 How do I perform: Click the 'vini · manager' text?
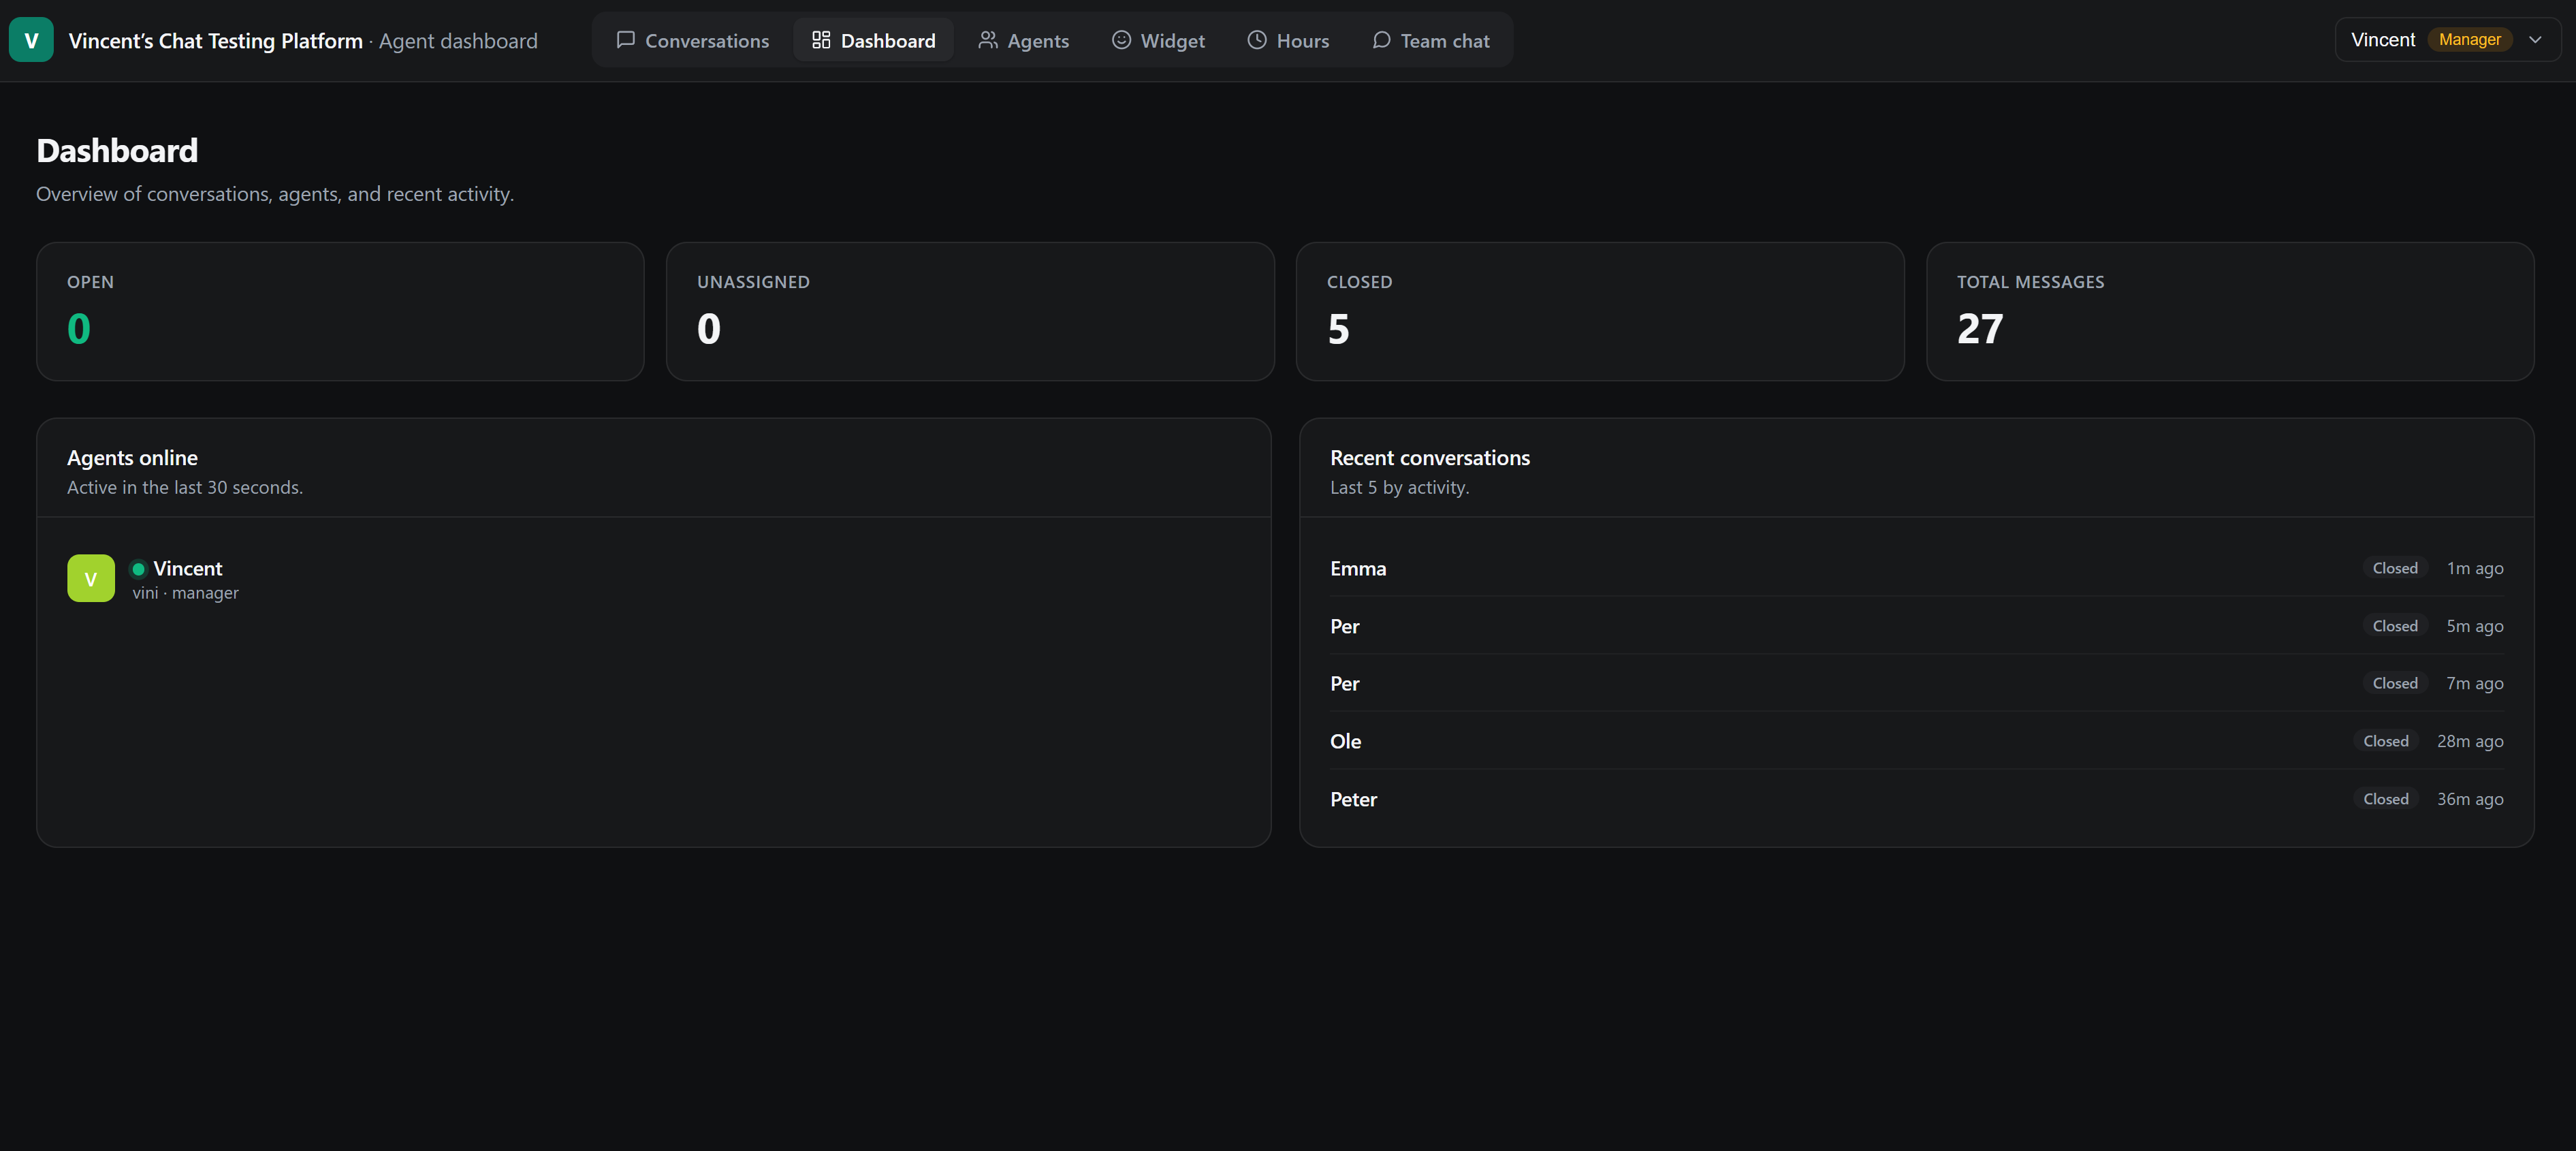pos(186,593)
